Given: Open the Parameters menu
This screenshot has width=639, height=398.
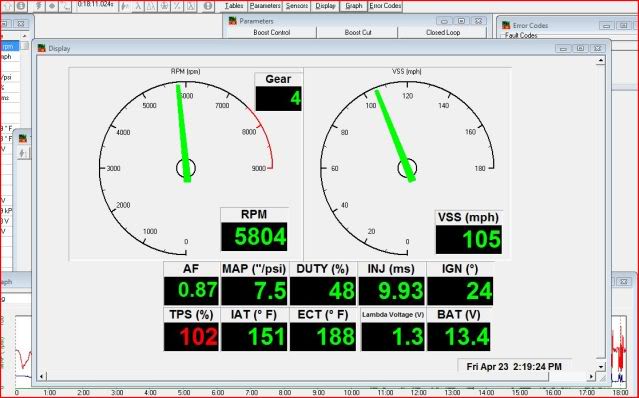Looking at the screenshot, I should (x=265, y=6).
